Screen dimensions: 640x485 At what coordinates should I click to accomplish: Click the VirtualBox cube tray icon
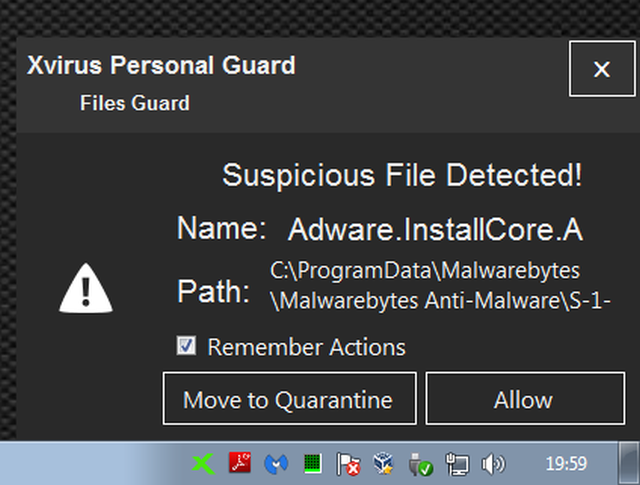tap(382, 464)
